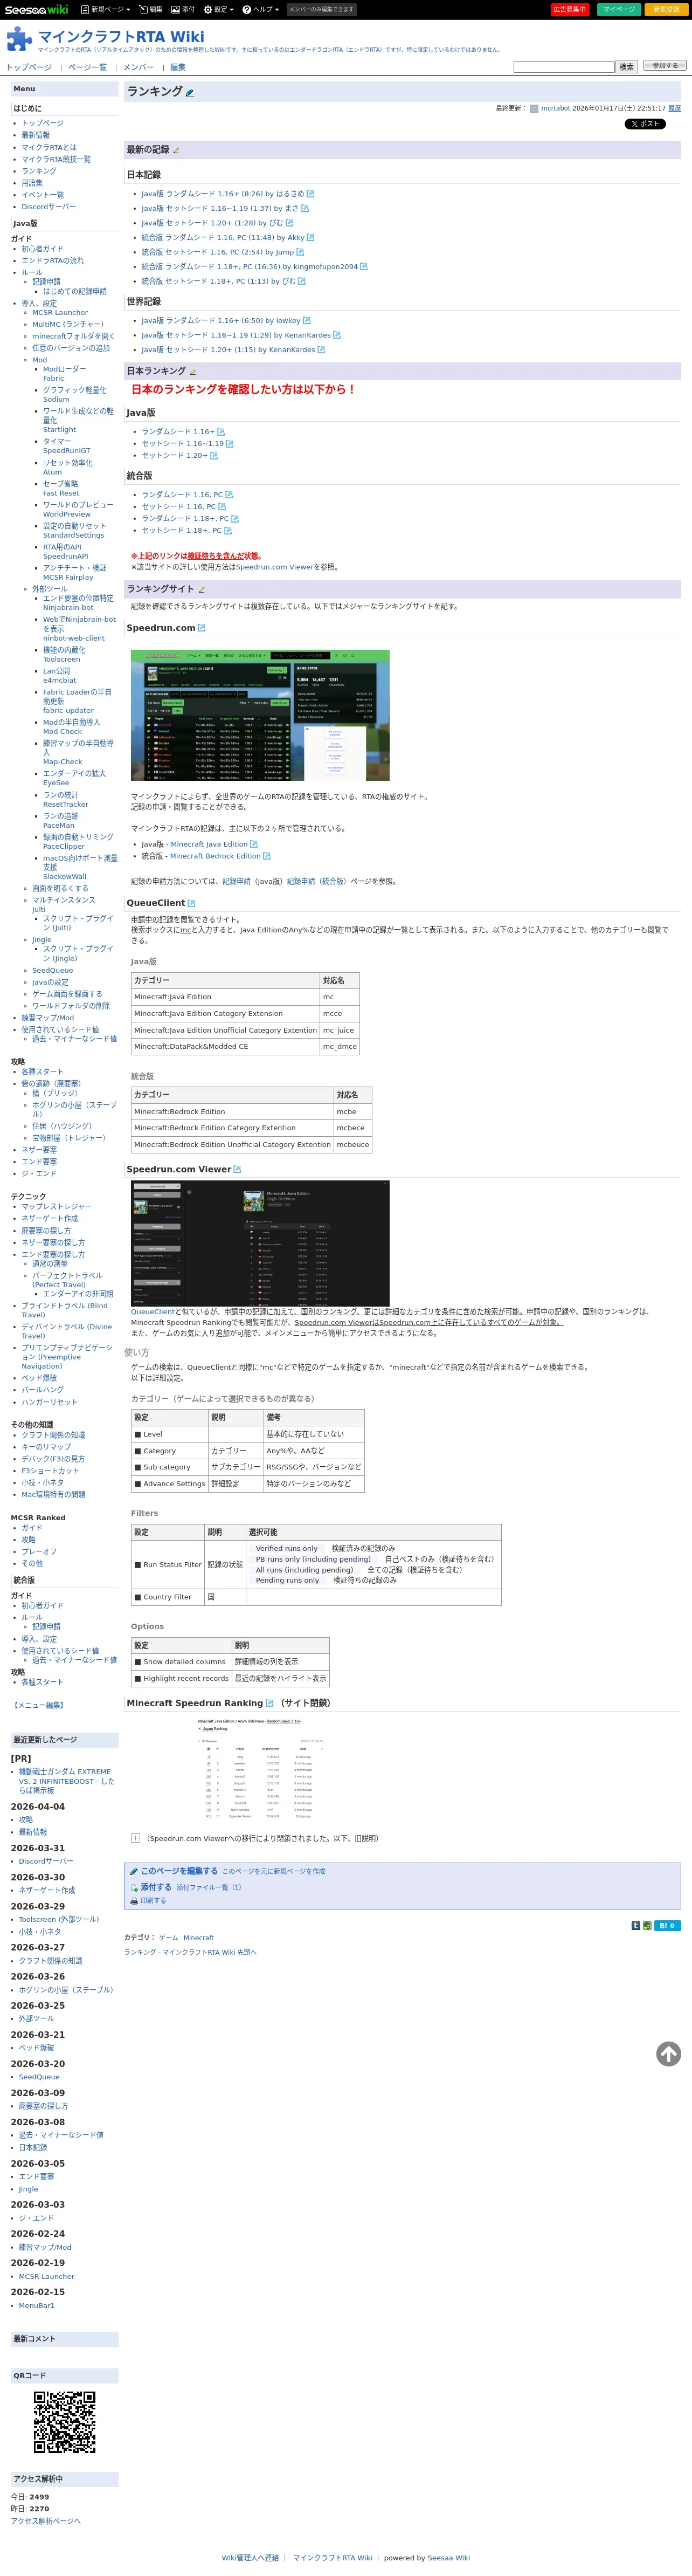Click the X ポスト share button

pyautogui.click(x=645, y=124)
